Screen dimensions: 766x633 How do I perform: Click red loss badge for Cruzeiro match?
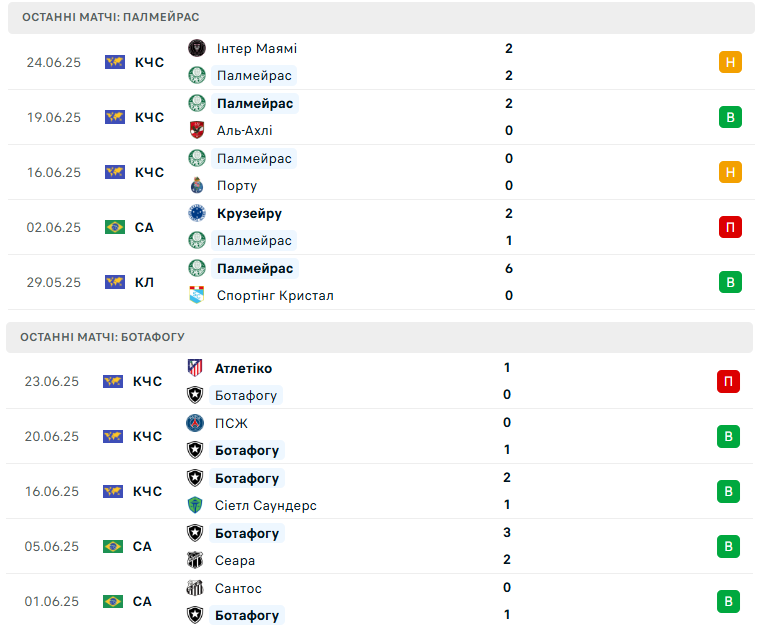coord(730,227)
